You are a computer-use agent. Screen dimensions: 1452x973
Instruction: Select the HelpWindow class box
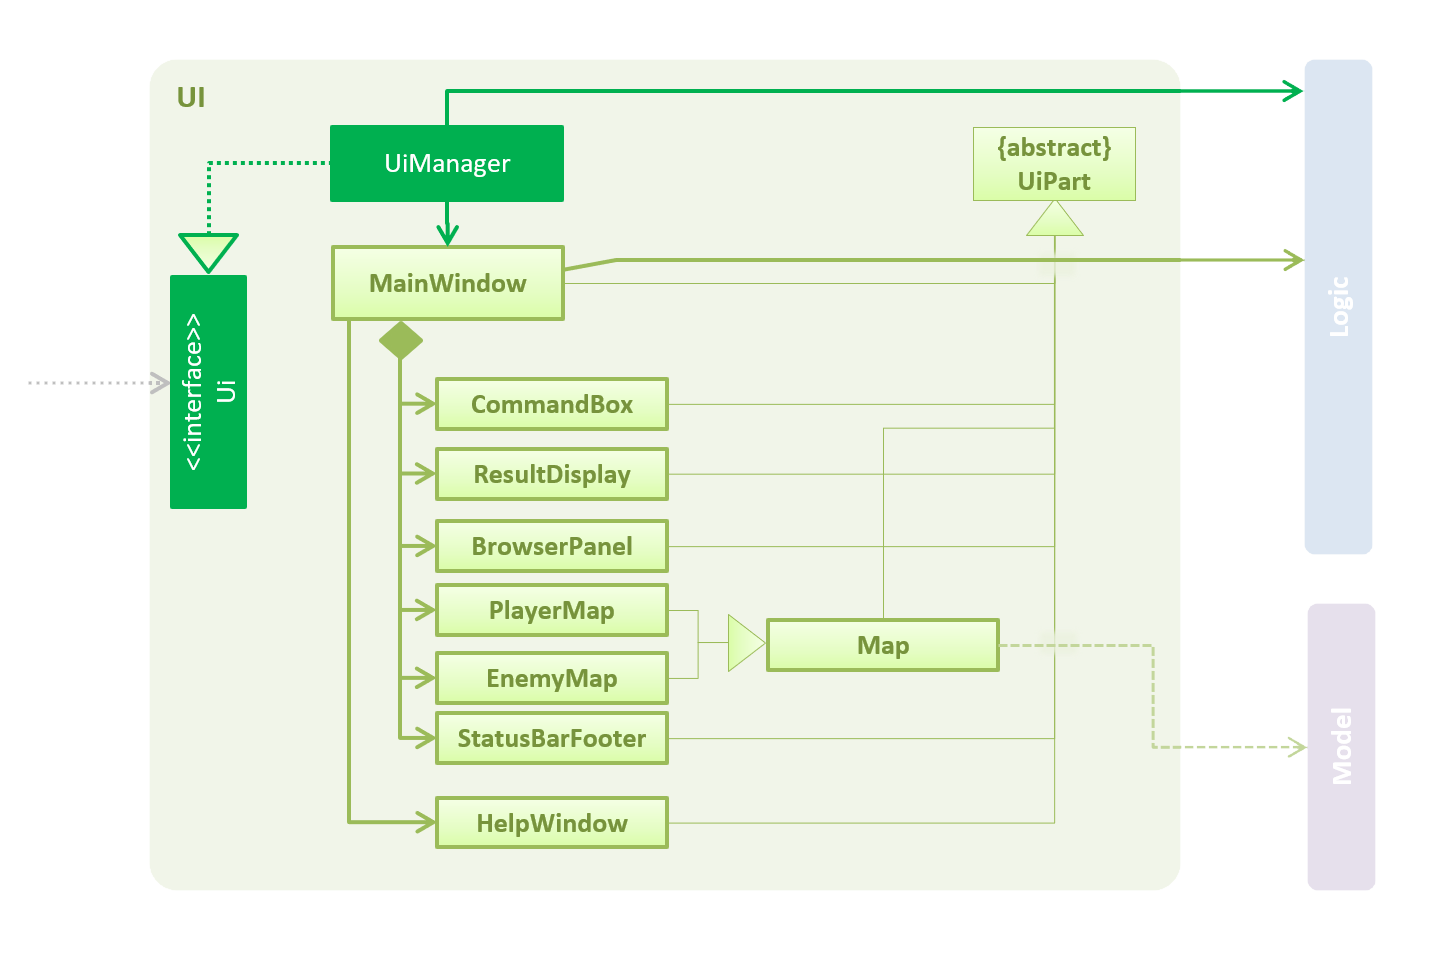click(x=552, y=823)
